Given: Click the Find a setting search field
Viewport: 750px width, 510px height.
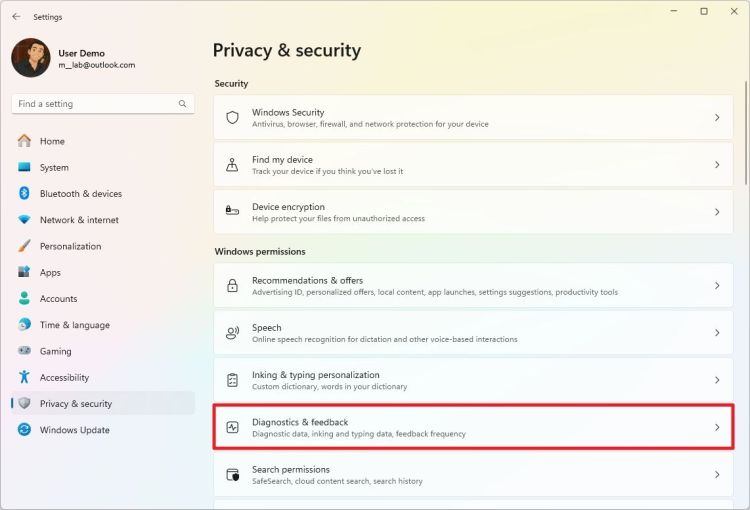Looking at the screenshot, I should 95,104.
